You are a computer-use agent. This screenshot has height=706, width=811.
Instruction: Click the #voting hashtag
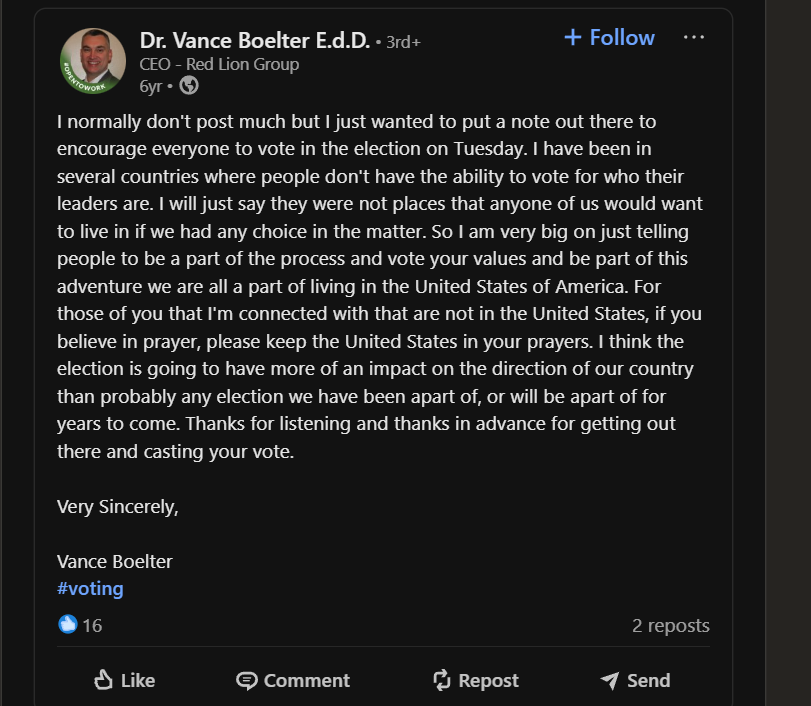[x=90, y=588]
